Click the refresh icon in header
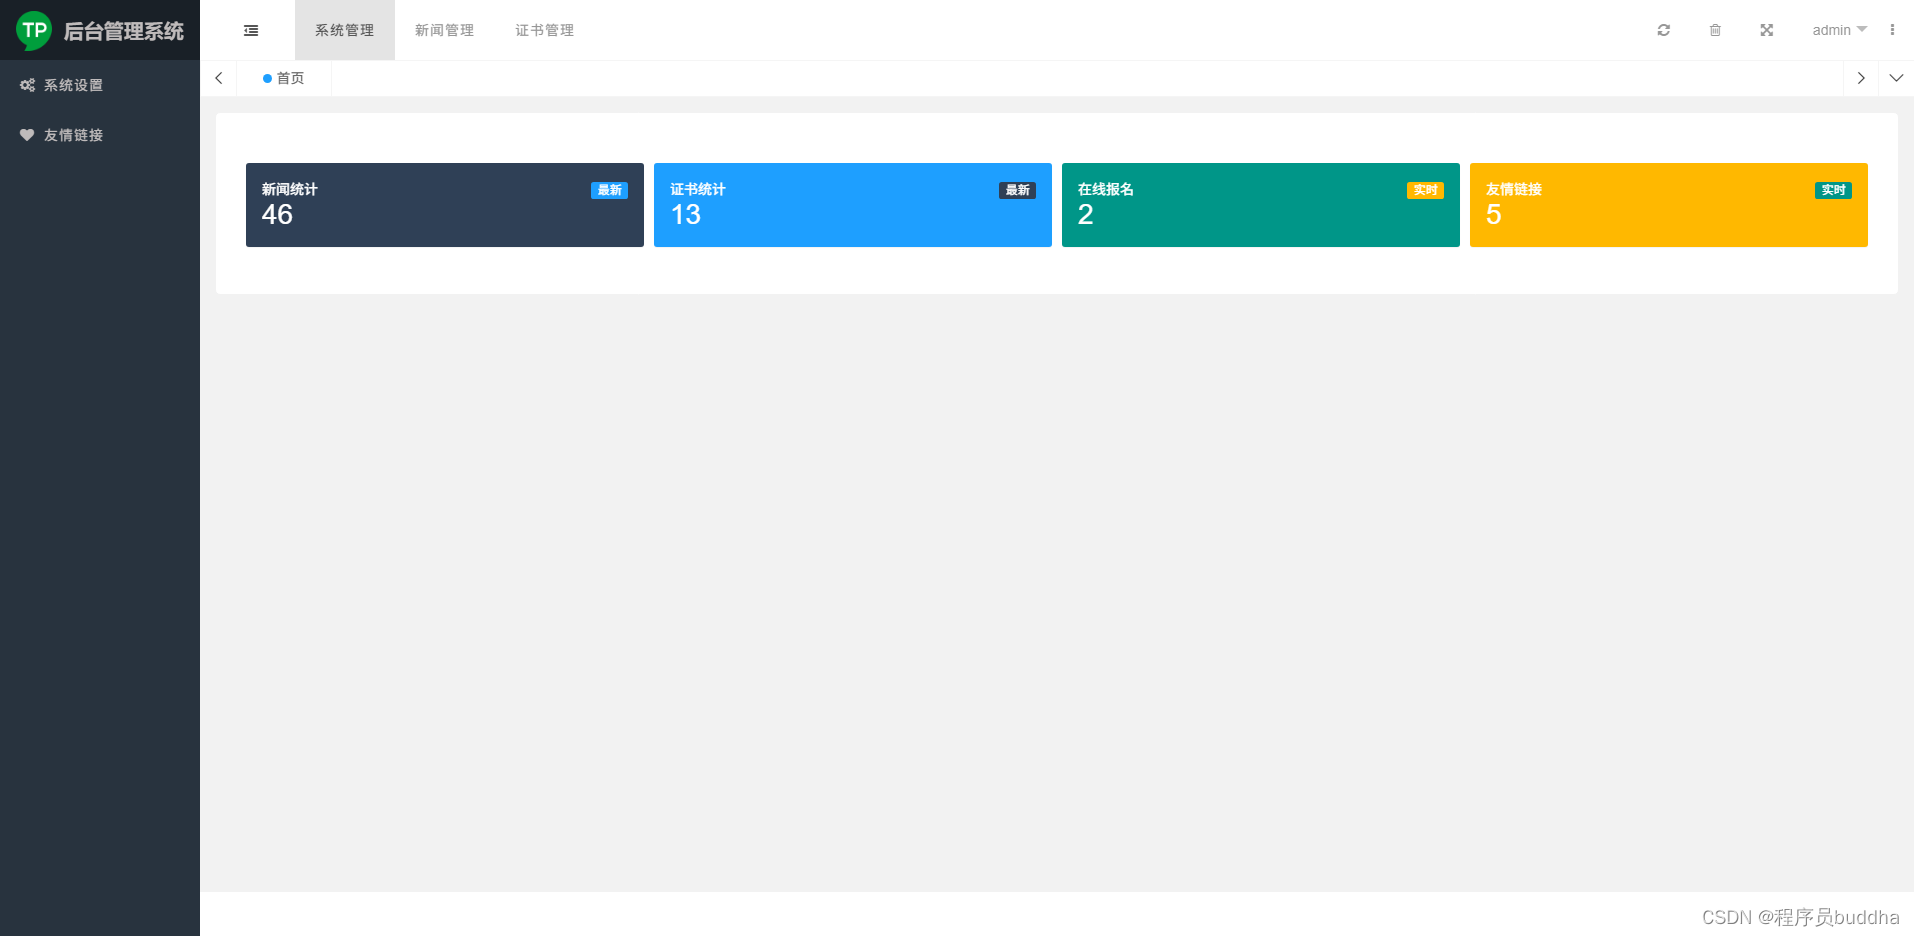Screen dimensions: 1914x936 click(x=1664, y=30)
